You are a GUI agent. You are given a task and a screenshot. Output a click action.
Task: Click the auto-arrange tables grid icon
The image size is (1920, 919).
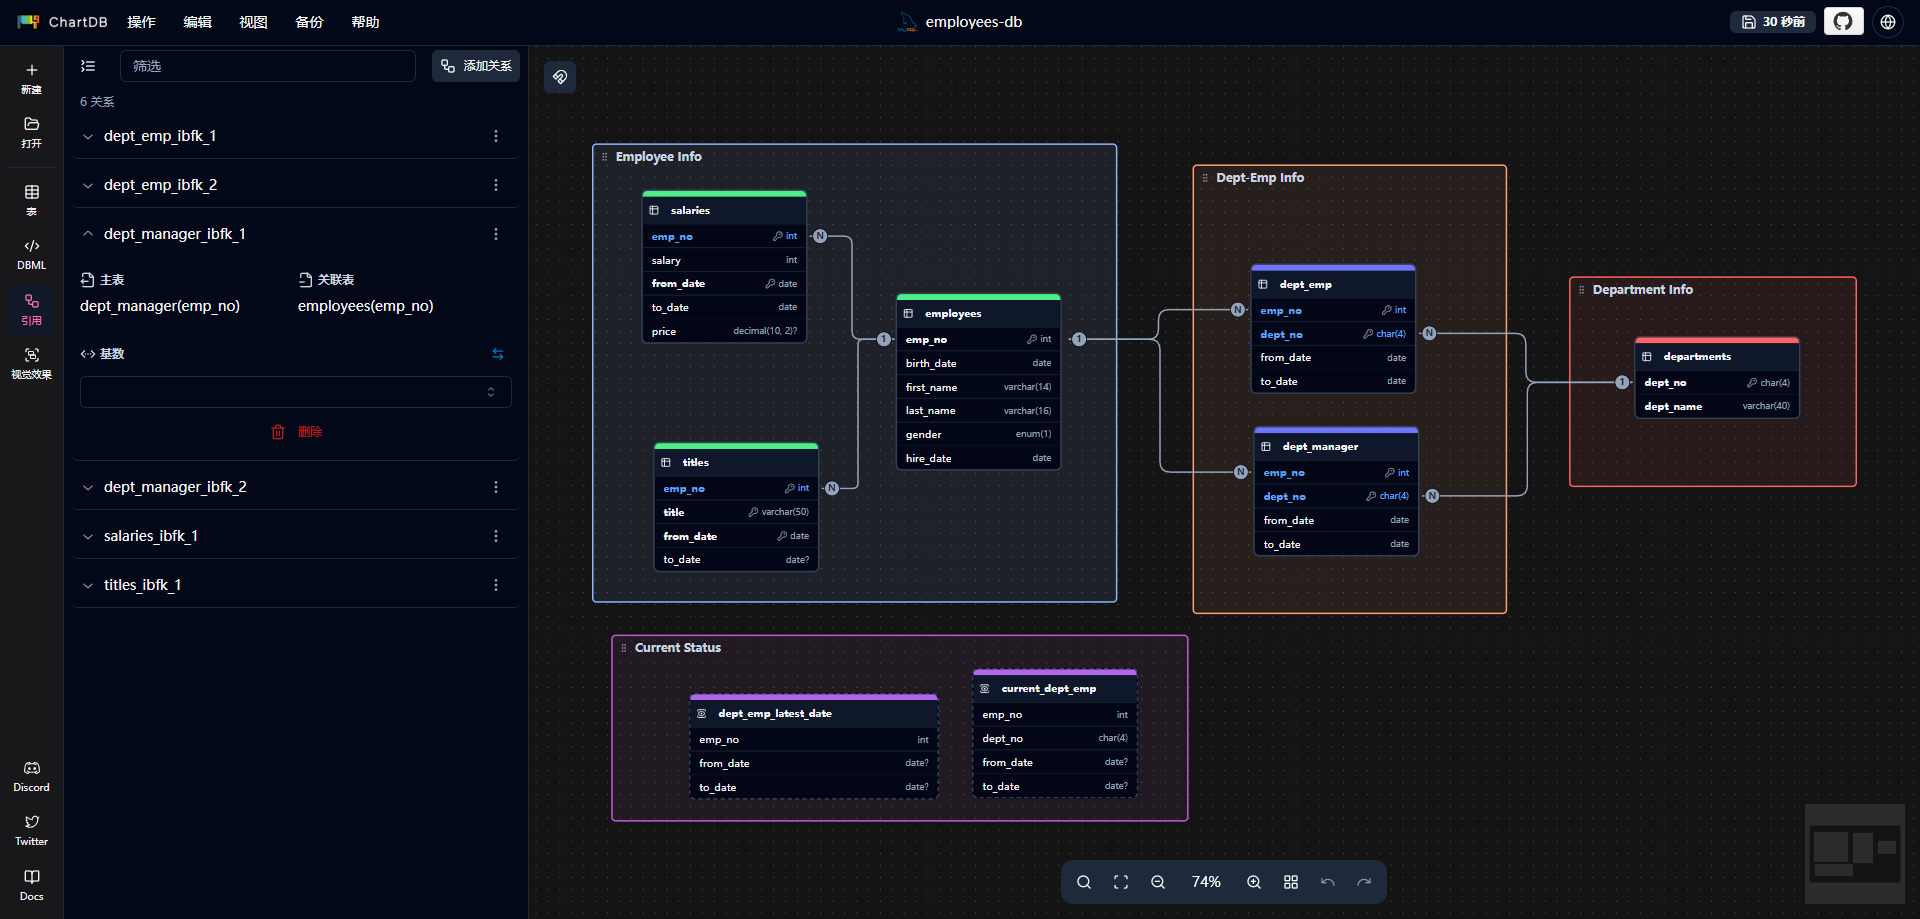point(1291,882)
